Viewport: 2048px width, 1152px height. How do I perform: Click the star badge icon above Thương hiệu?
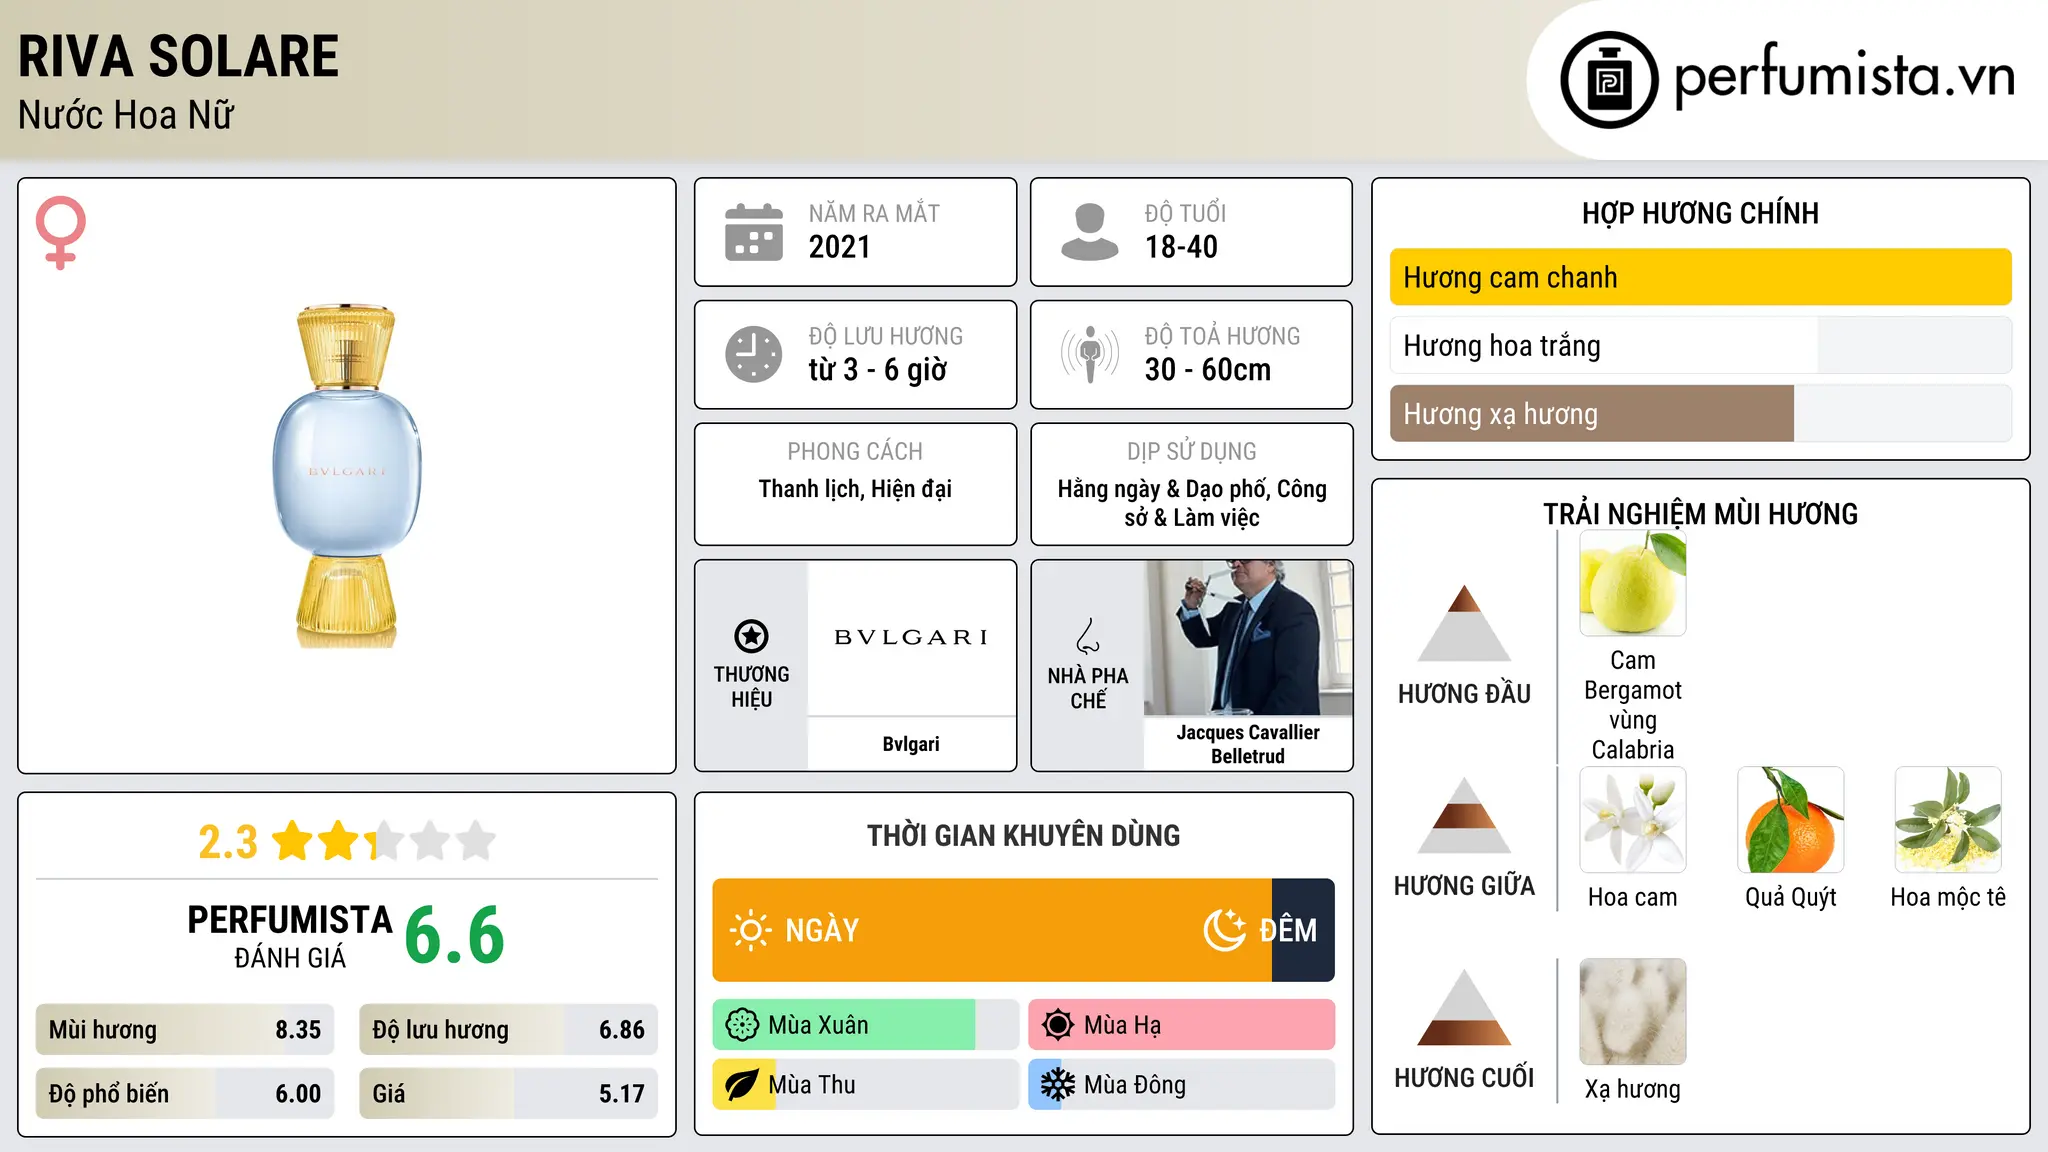tap(751, 636)
